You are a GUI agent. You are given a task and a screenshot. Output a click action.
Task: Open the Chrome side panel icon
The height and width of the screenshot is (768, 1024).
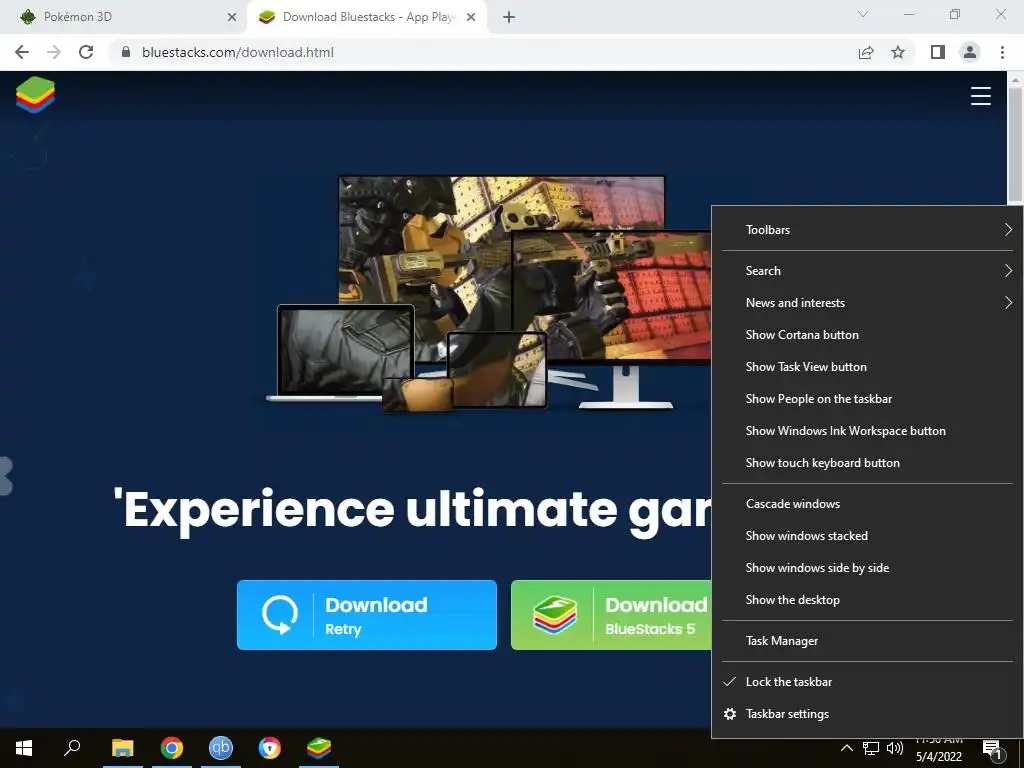click(x=938, y=52)
